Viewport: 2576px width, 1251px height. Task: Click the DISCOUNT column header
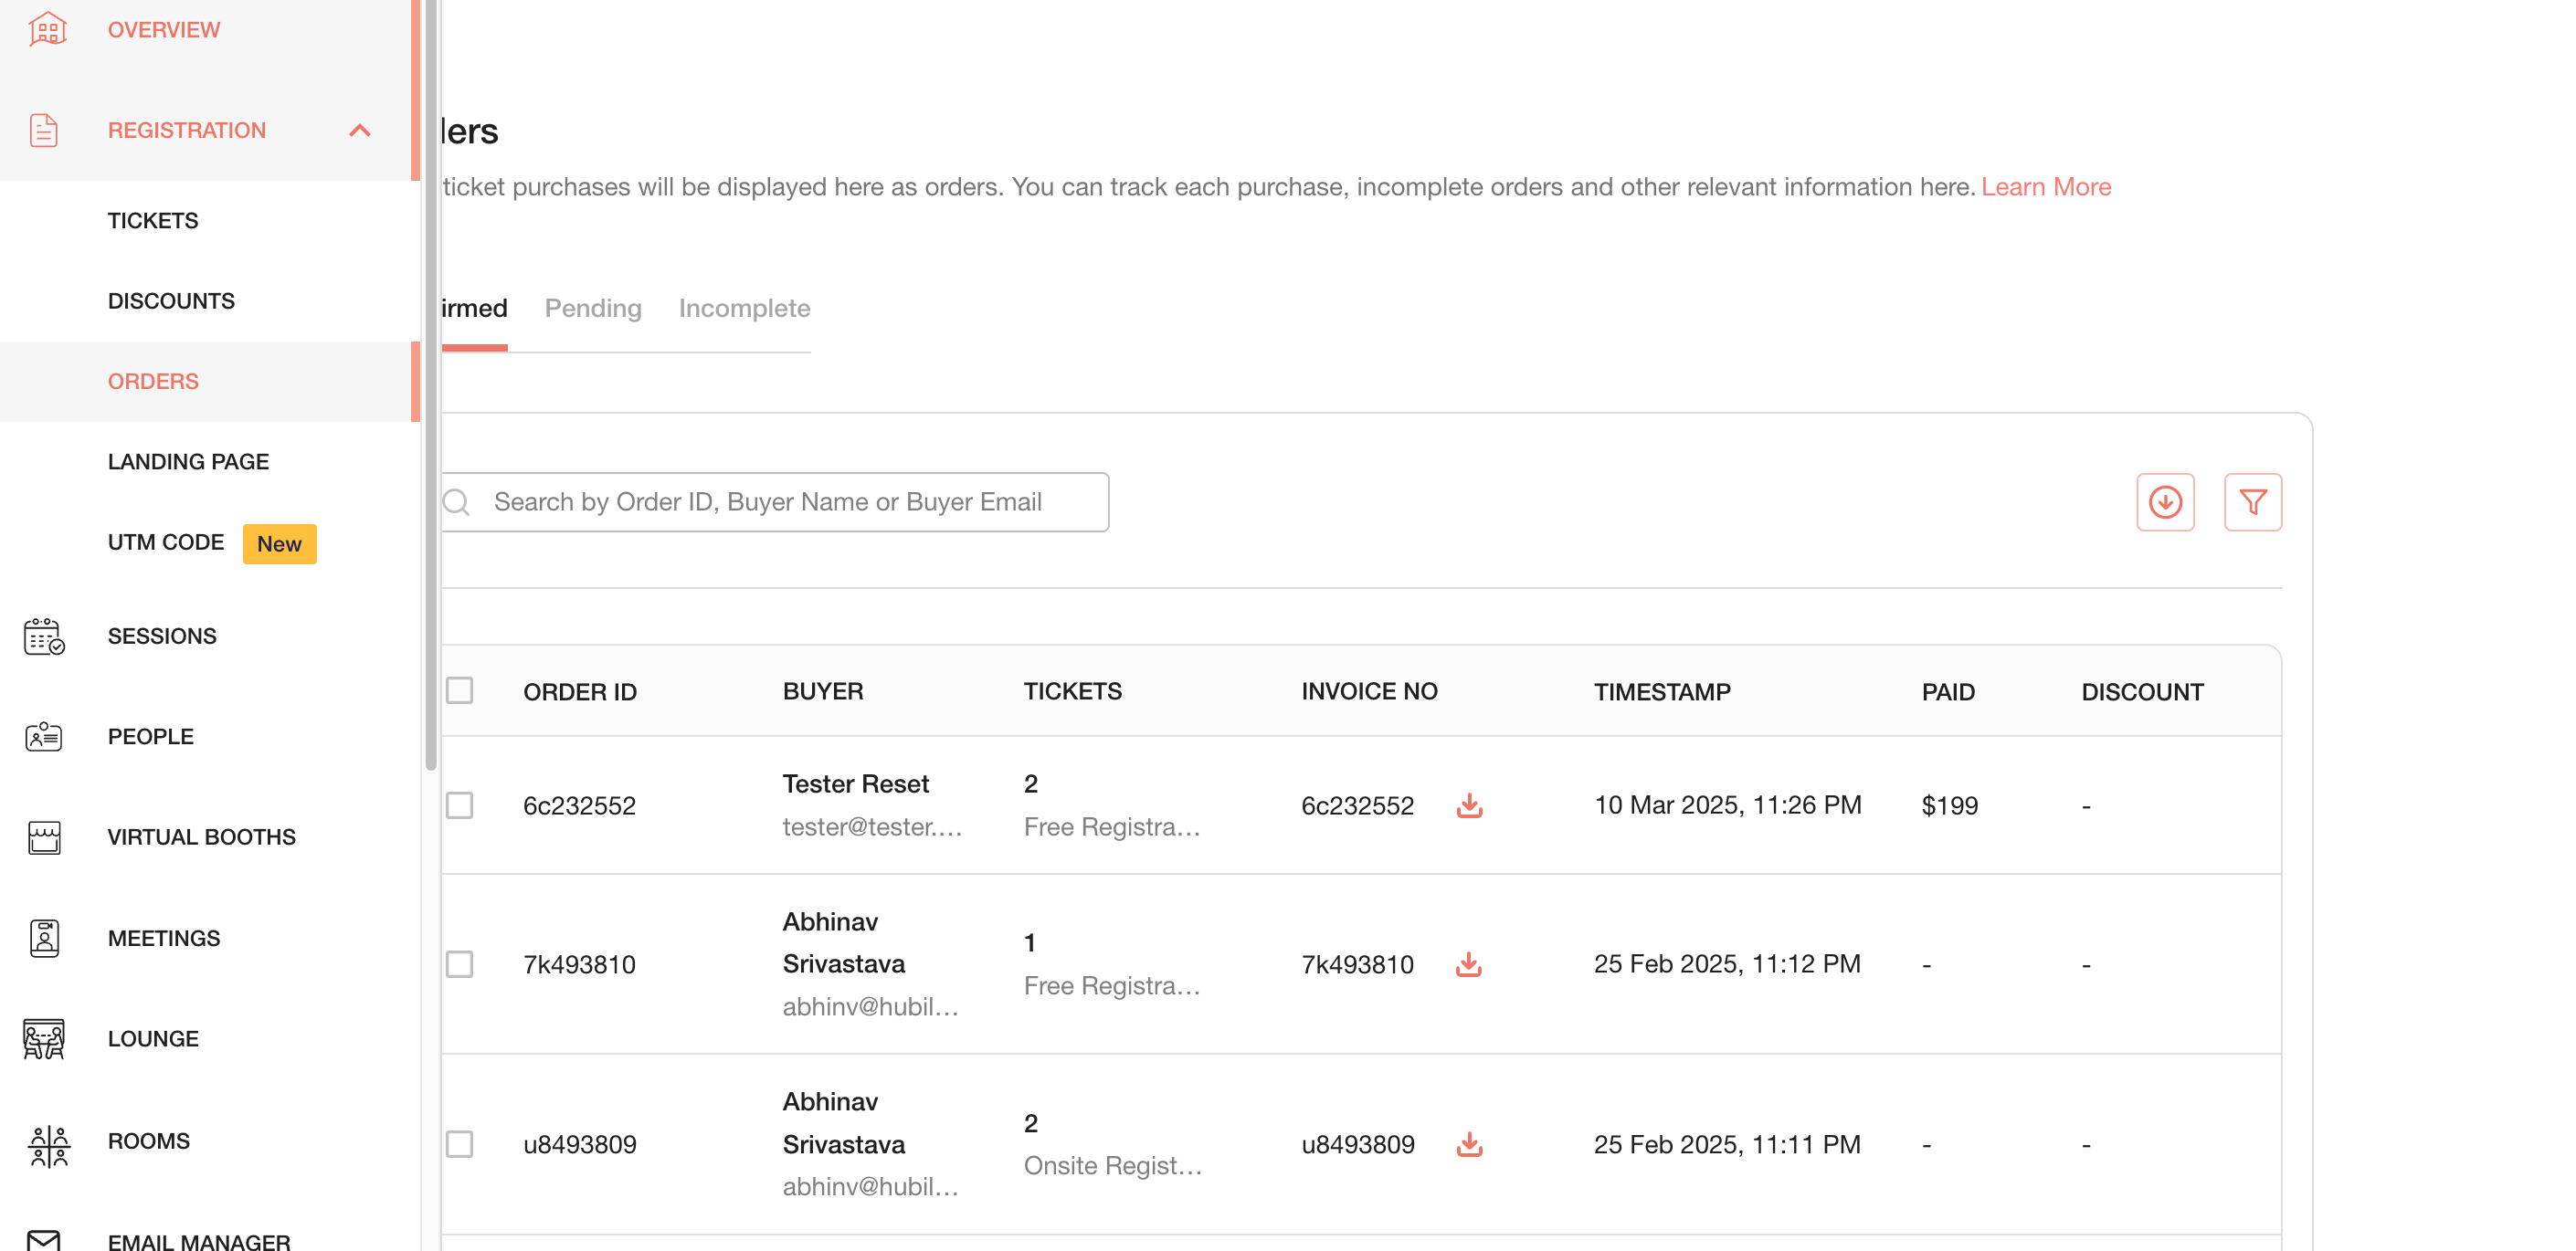pos(2142,692)
